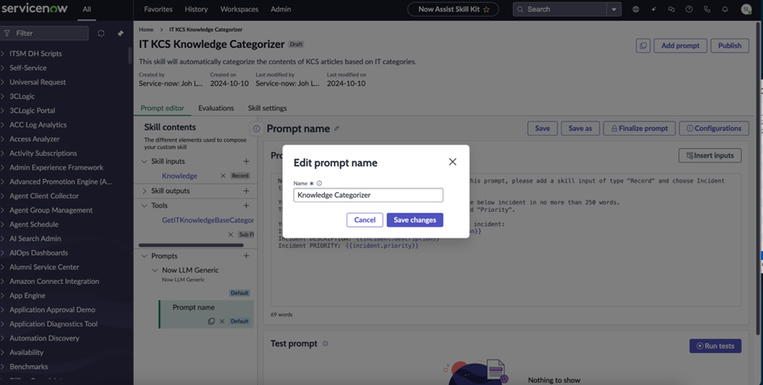This screenshot has height=385, width=763.
Task: Open the Workspaces menu
Action: click(x=239, y=9)
